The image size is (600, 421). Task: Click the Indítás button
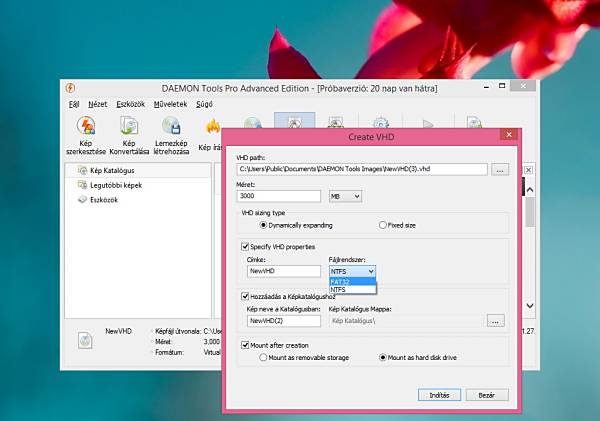point(439,395)
